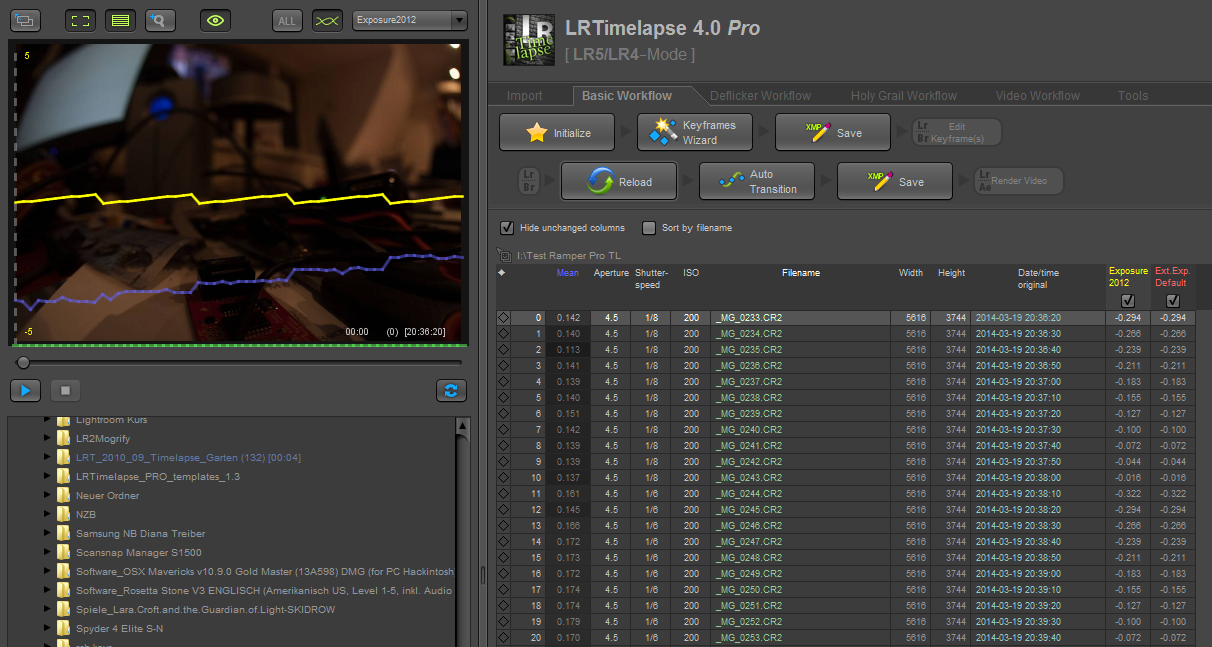Select filename _MG_0250.CR2
Image resolution: width=1212 pixels, height=647 pixels.
749,590
